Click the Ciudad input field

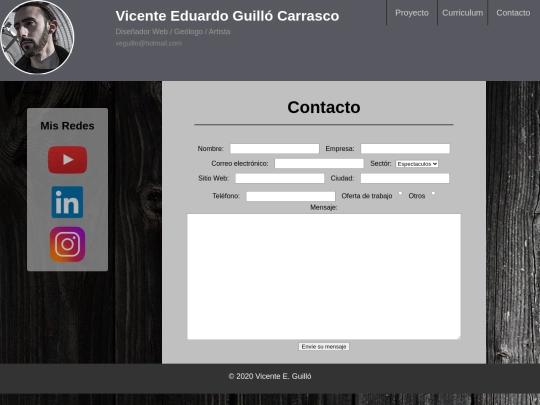pos(405,178)
